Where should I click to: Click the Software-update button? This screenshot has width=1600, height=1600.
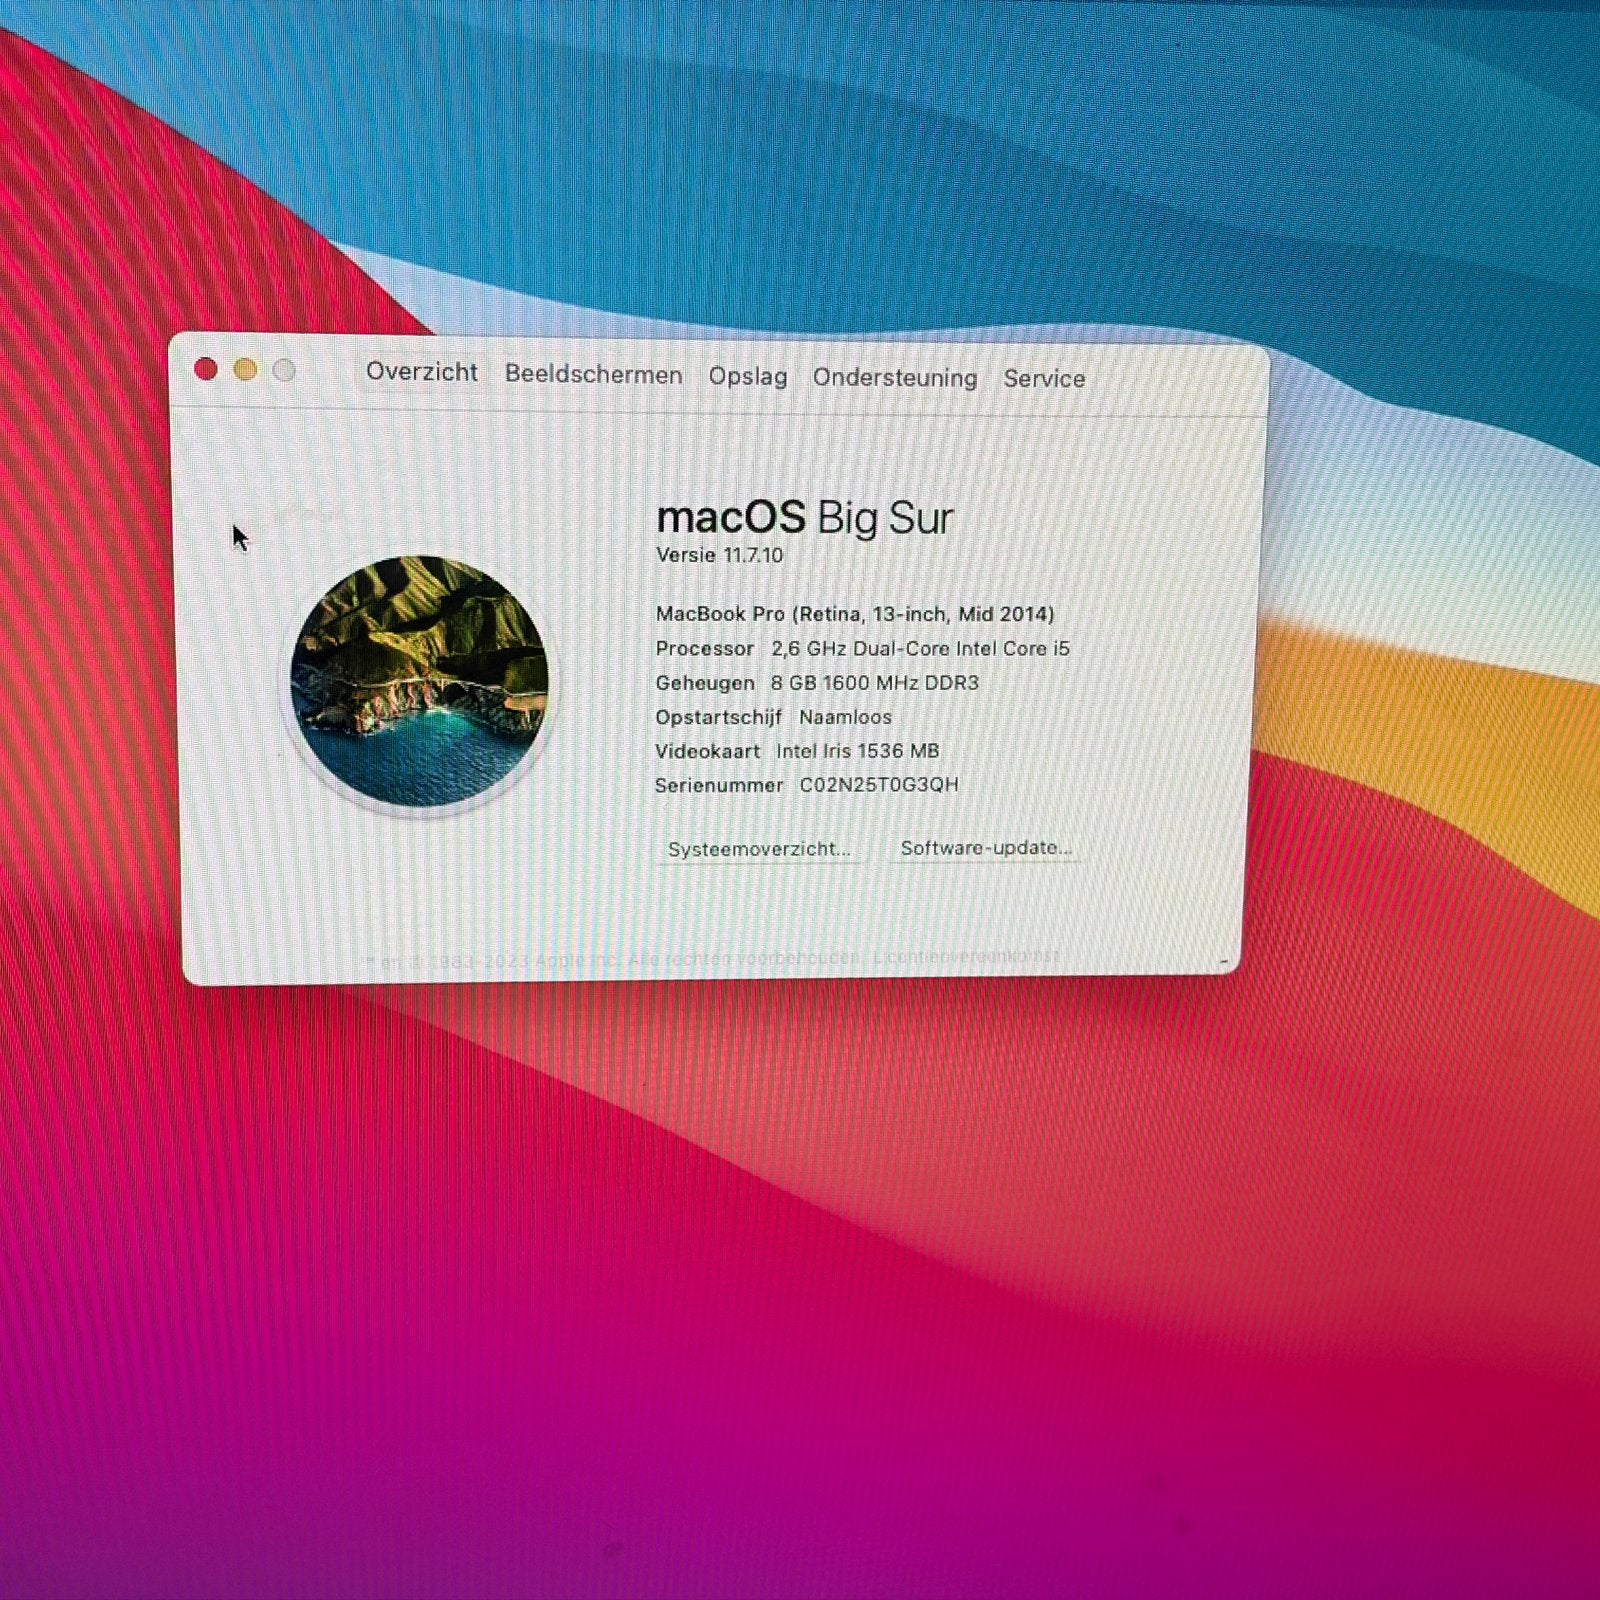click(985, 848)
